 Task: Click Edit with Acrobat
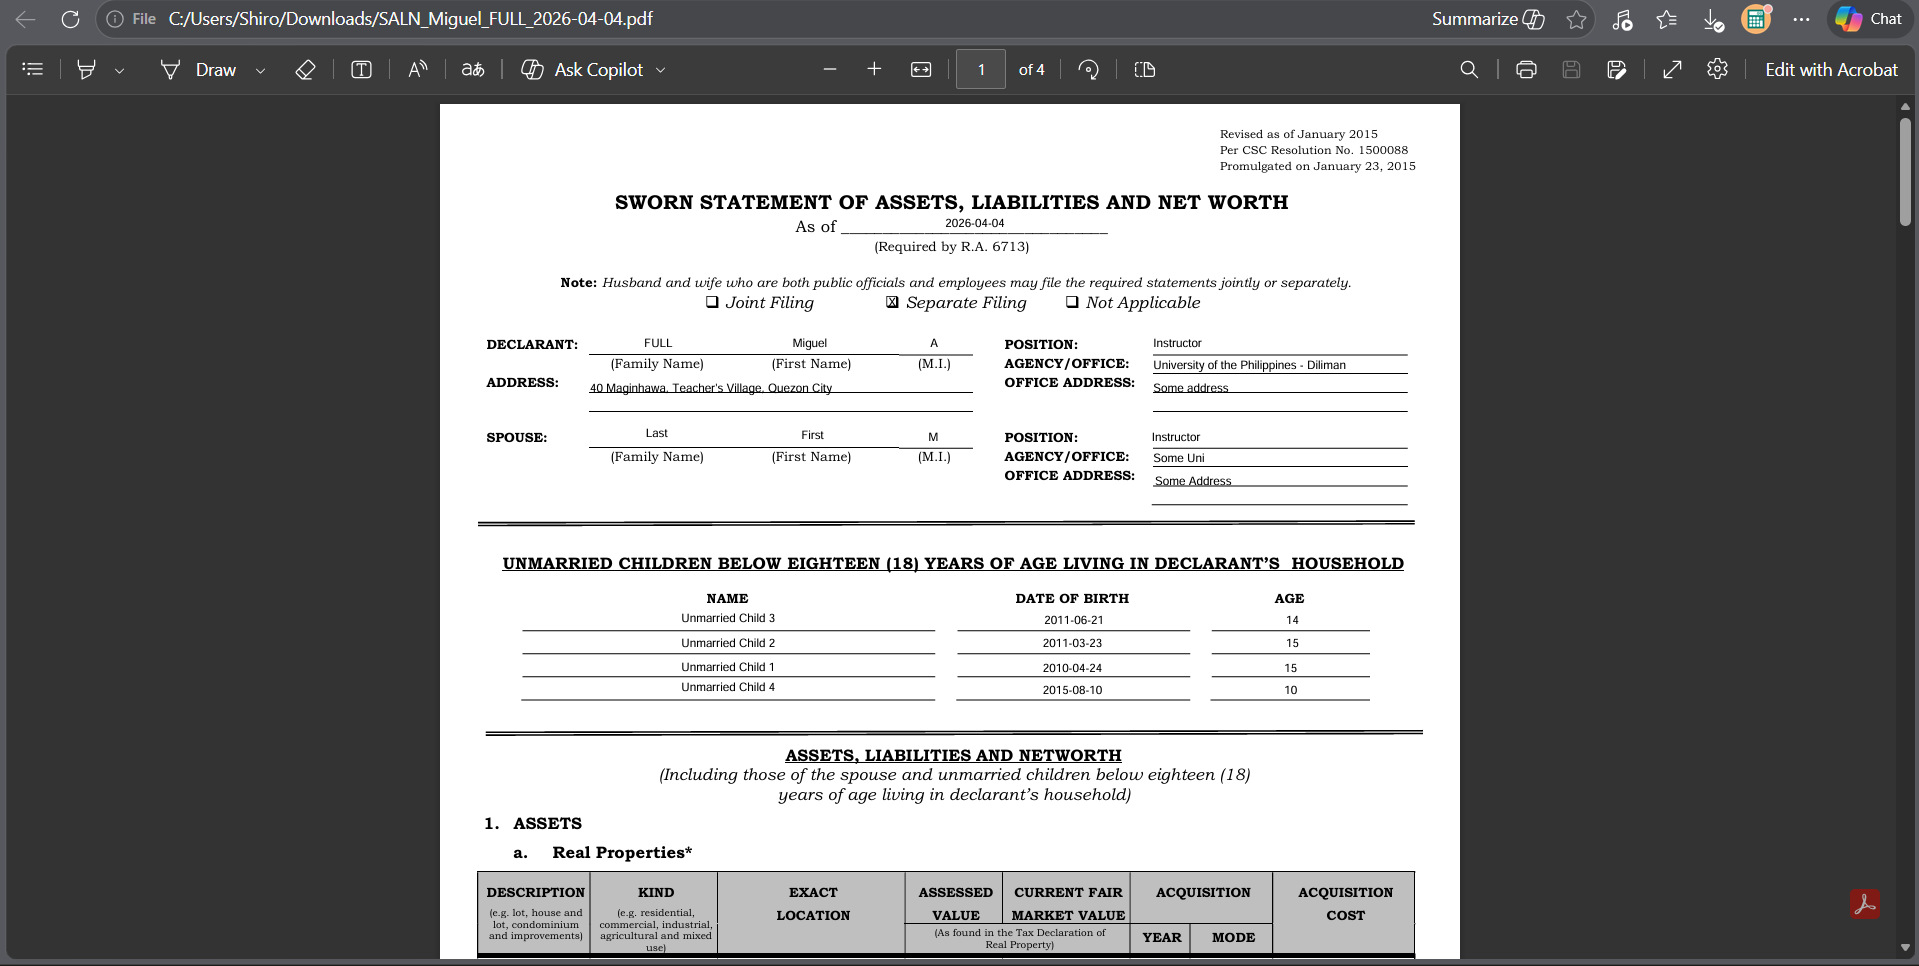(1830, 69)
